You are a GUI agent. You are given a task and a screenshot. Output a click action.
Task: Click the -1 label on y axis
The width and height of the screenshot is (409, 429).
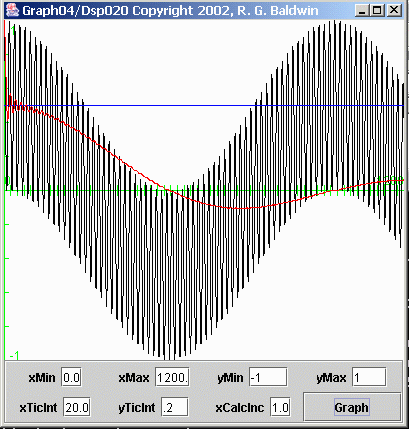(14, 356)
